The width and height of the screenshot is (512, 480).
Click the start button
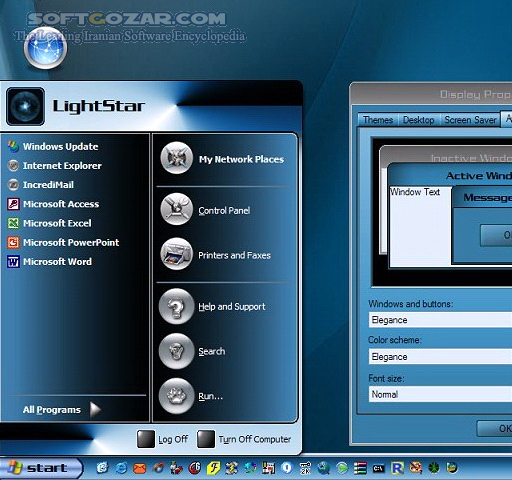[x=41, y=468]
